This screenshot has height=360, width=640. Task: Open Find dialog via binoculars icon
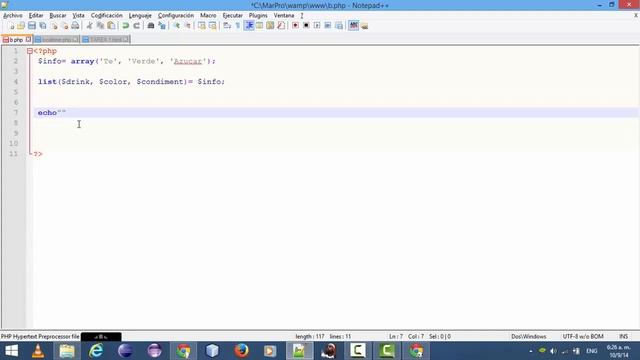coord(151,26)
